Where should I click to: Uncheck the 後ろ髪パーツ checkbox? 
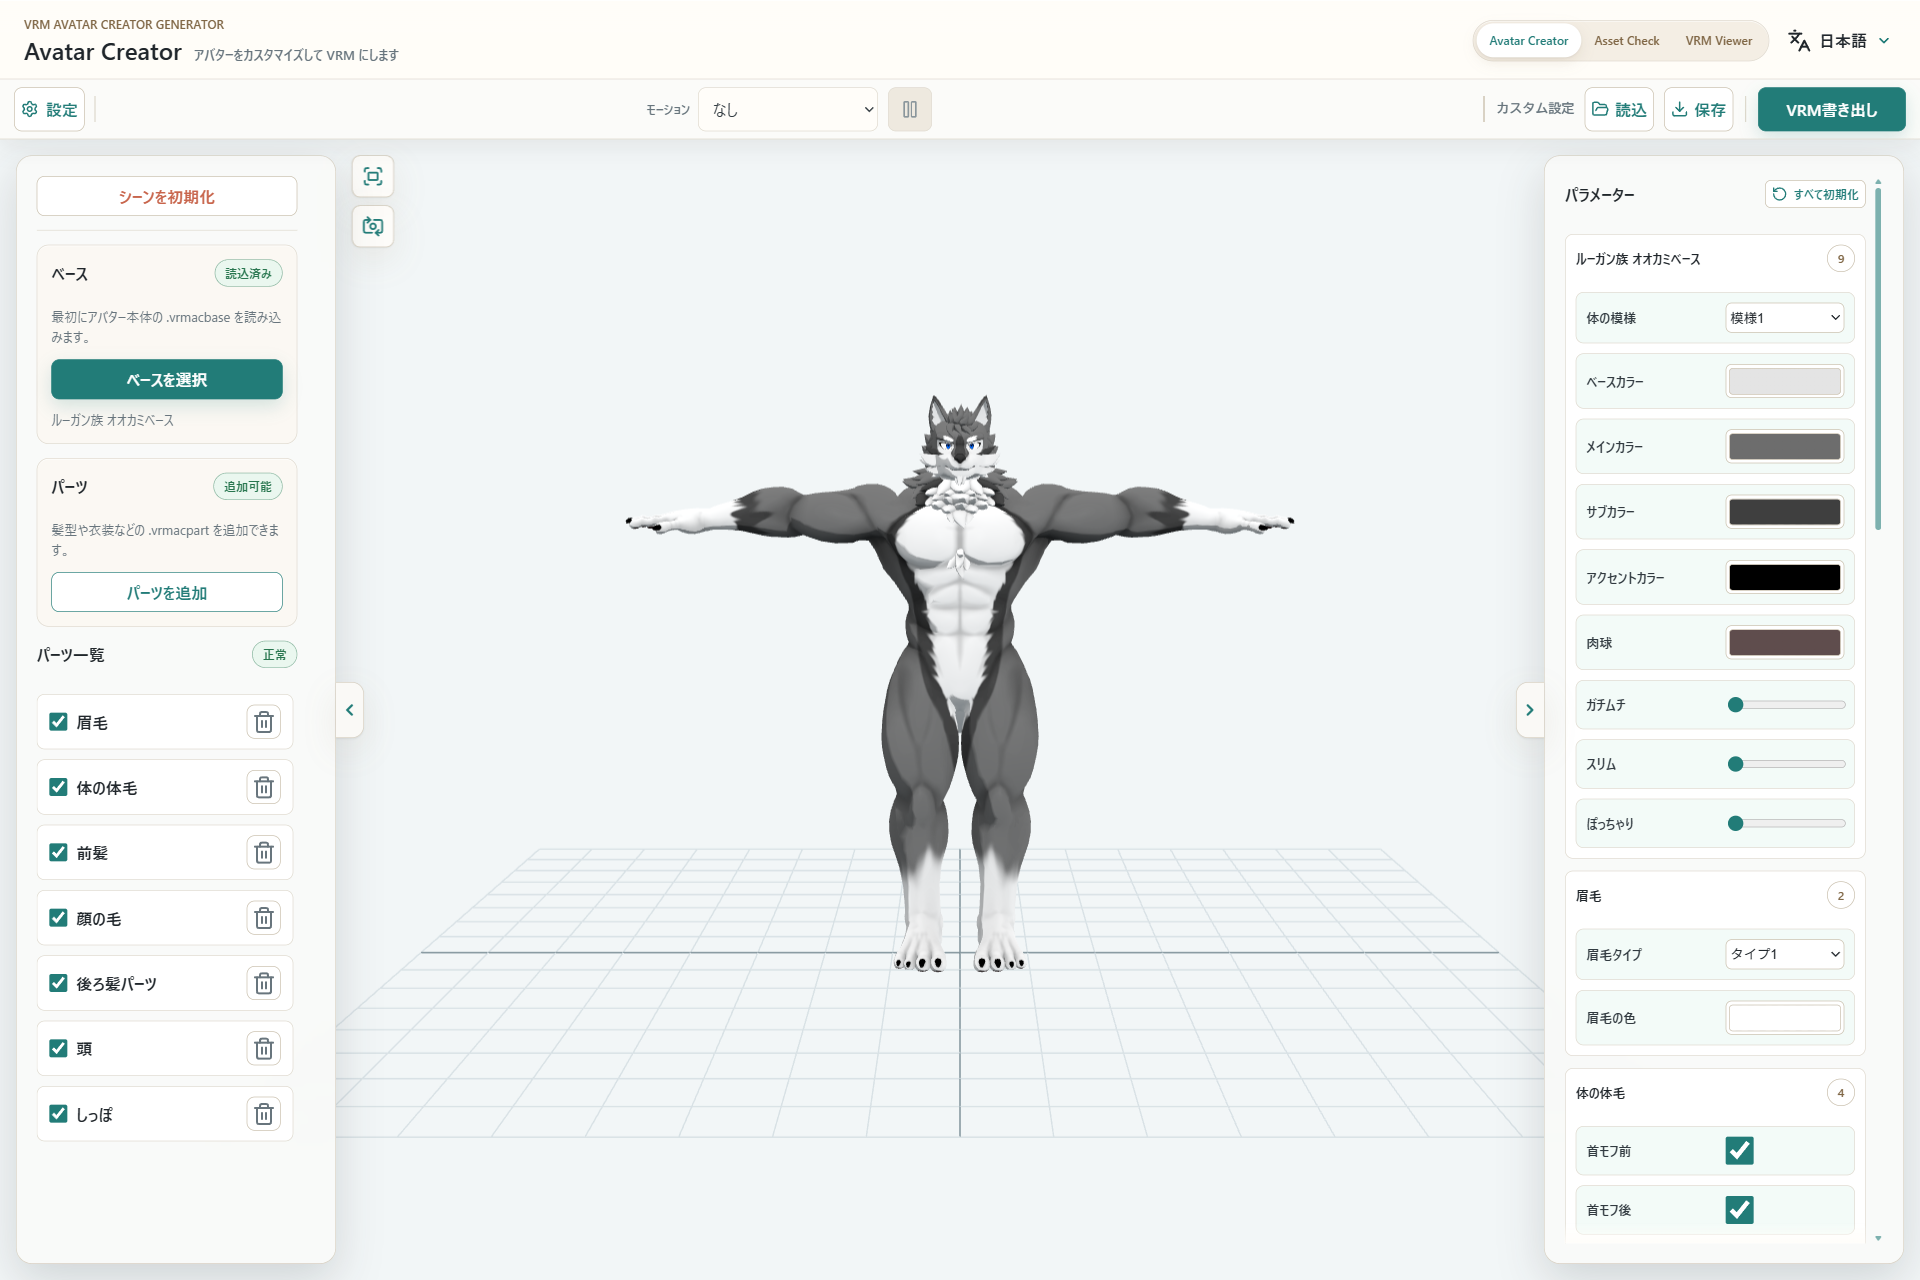58,983
